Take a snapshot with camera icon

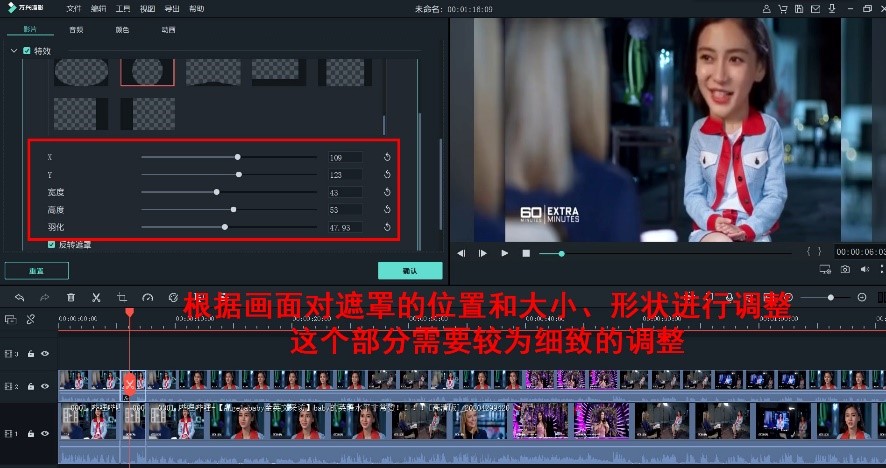pyautogui.click(x=845, y=270)
